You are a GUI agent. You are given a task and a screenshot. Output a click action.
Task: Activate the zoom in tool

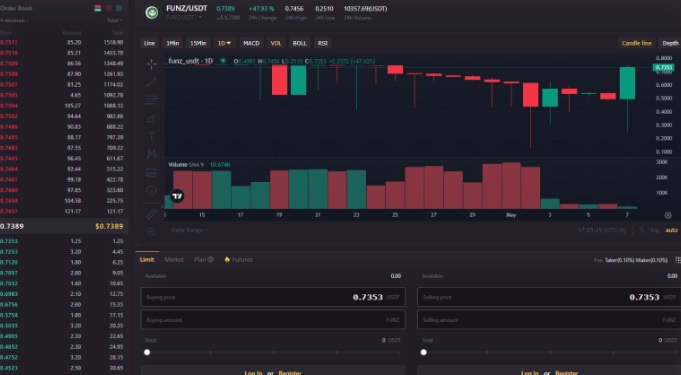[x=151, y=231]
